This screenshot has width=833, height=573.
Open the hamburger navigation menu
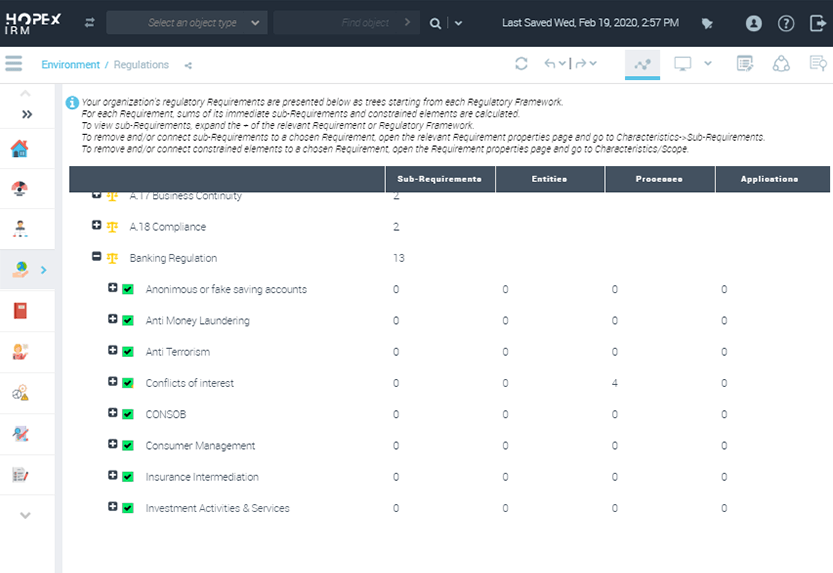14,64
